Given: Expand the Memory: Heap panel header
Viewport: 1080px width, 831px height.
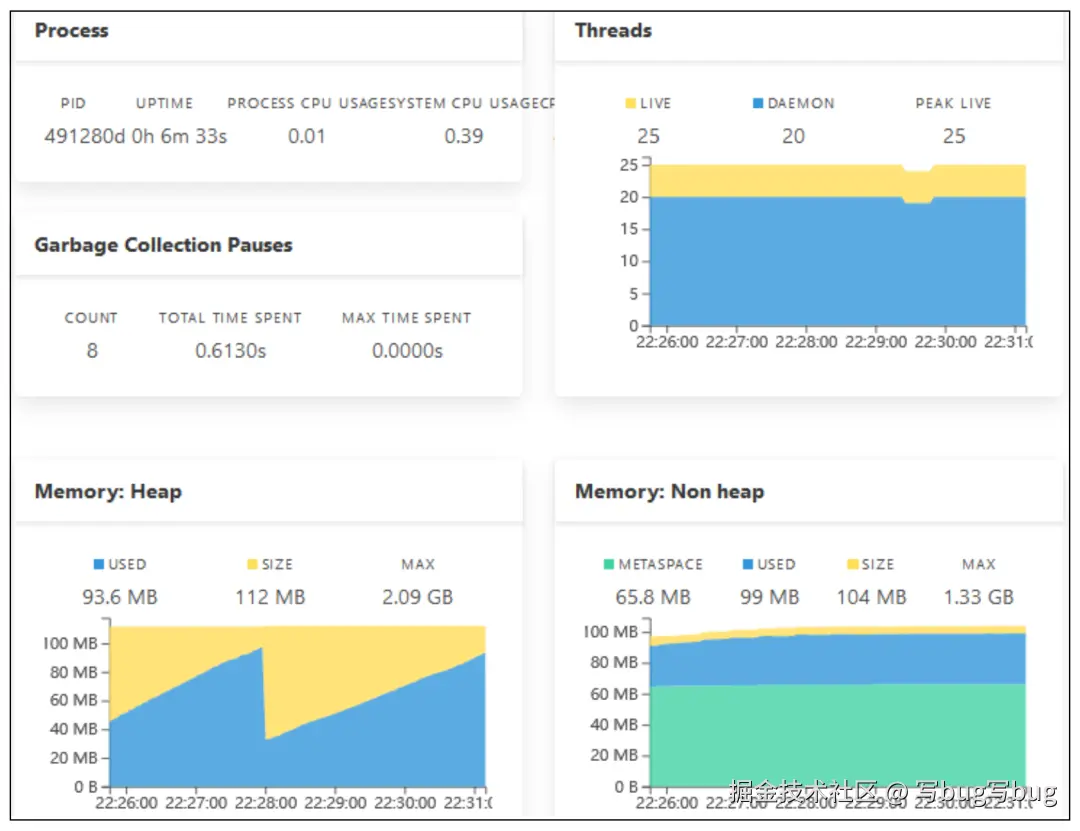Looking at the screenshot, I should (x=107, y=492).
